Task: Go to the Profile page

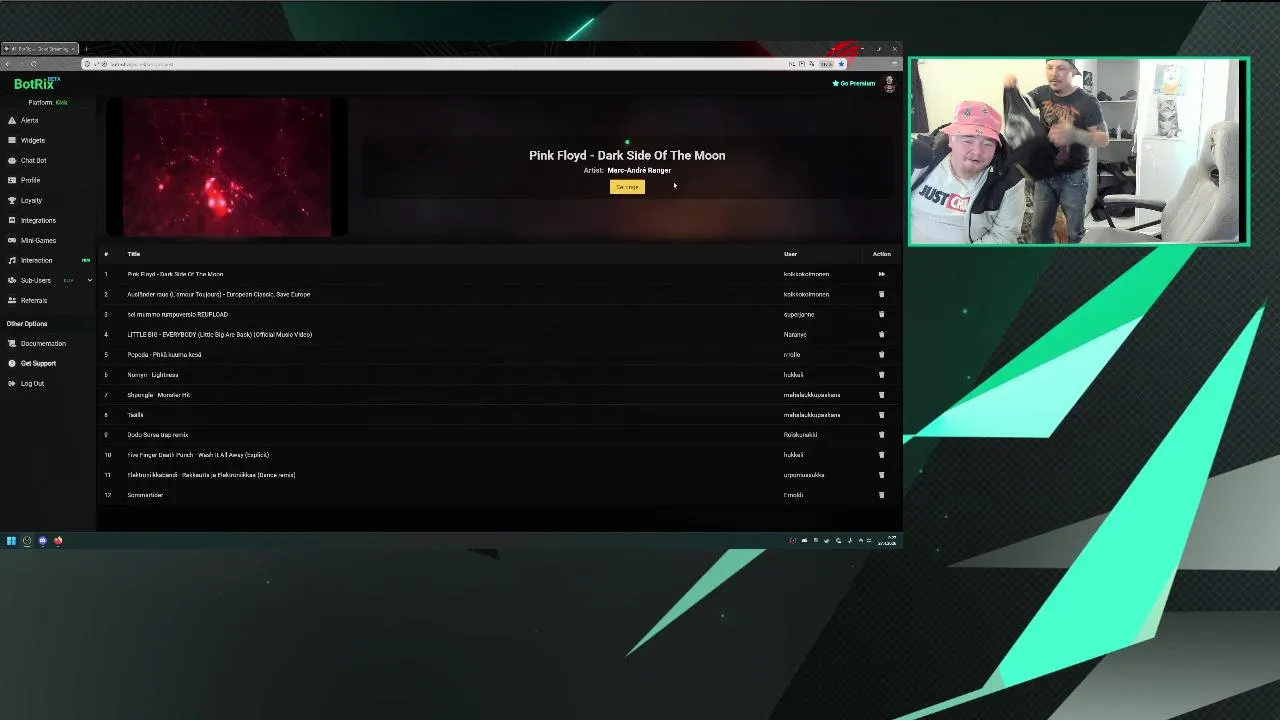Action: 30,180
